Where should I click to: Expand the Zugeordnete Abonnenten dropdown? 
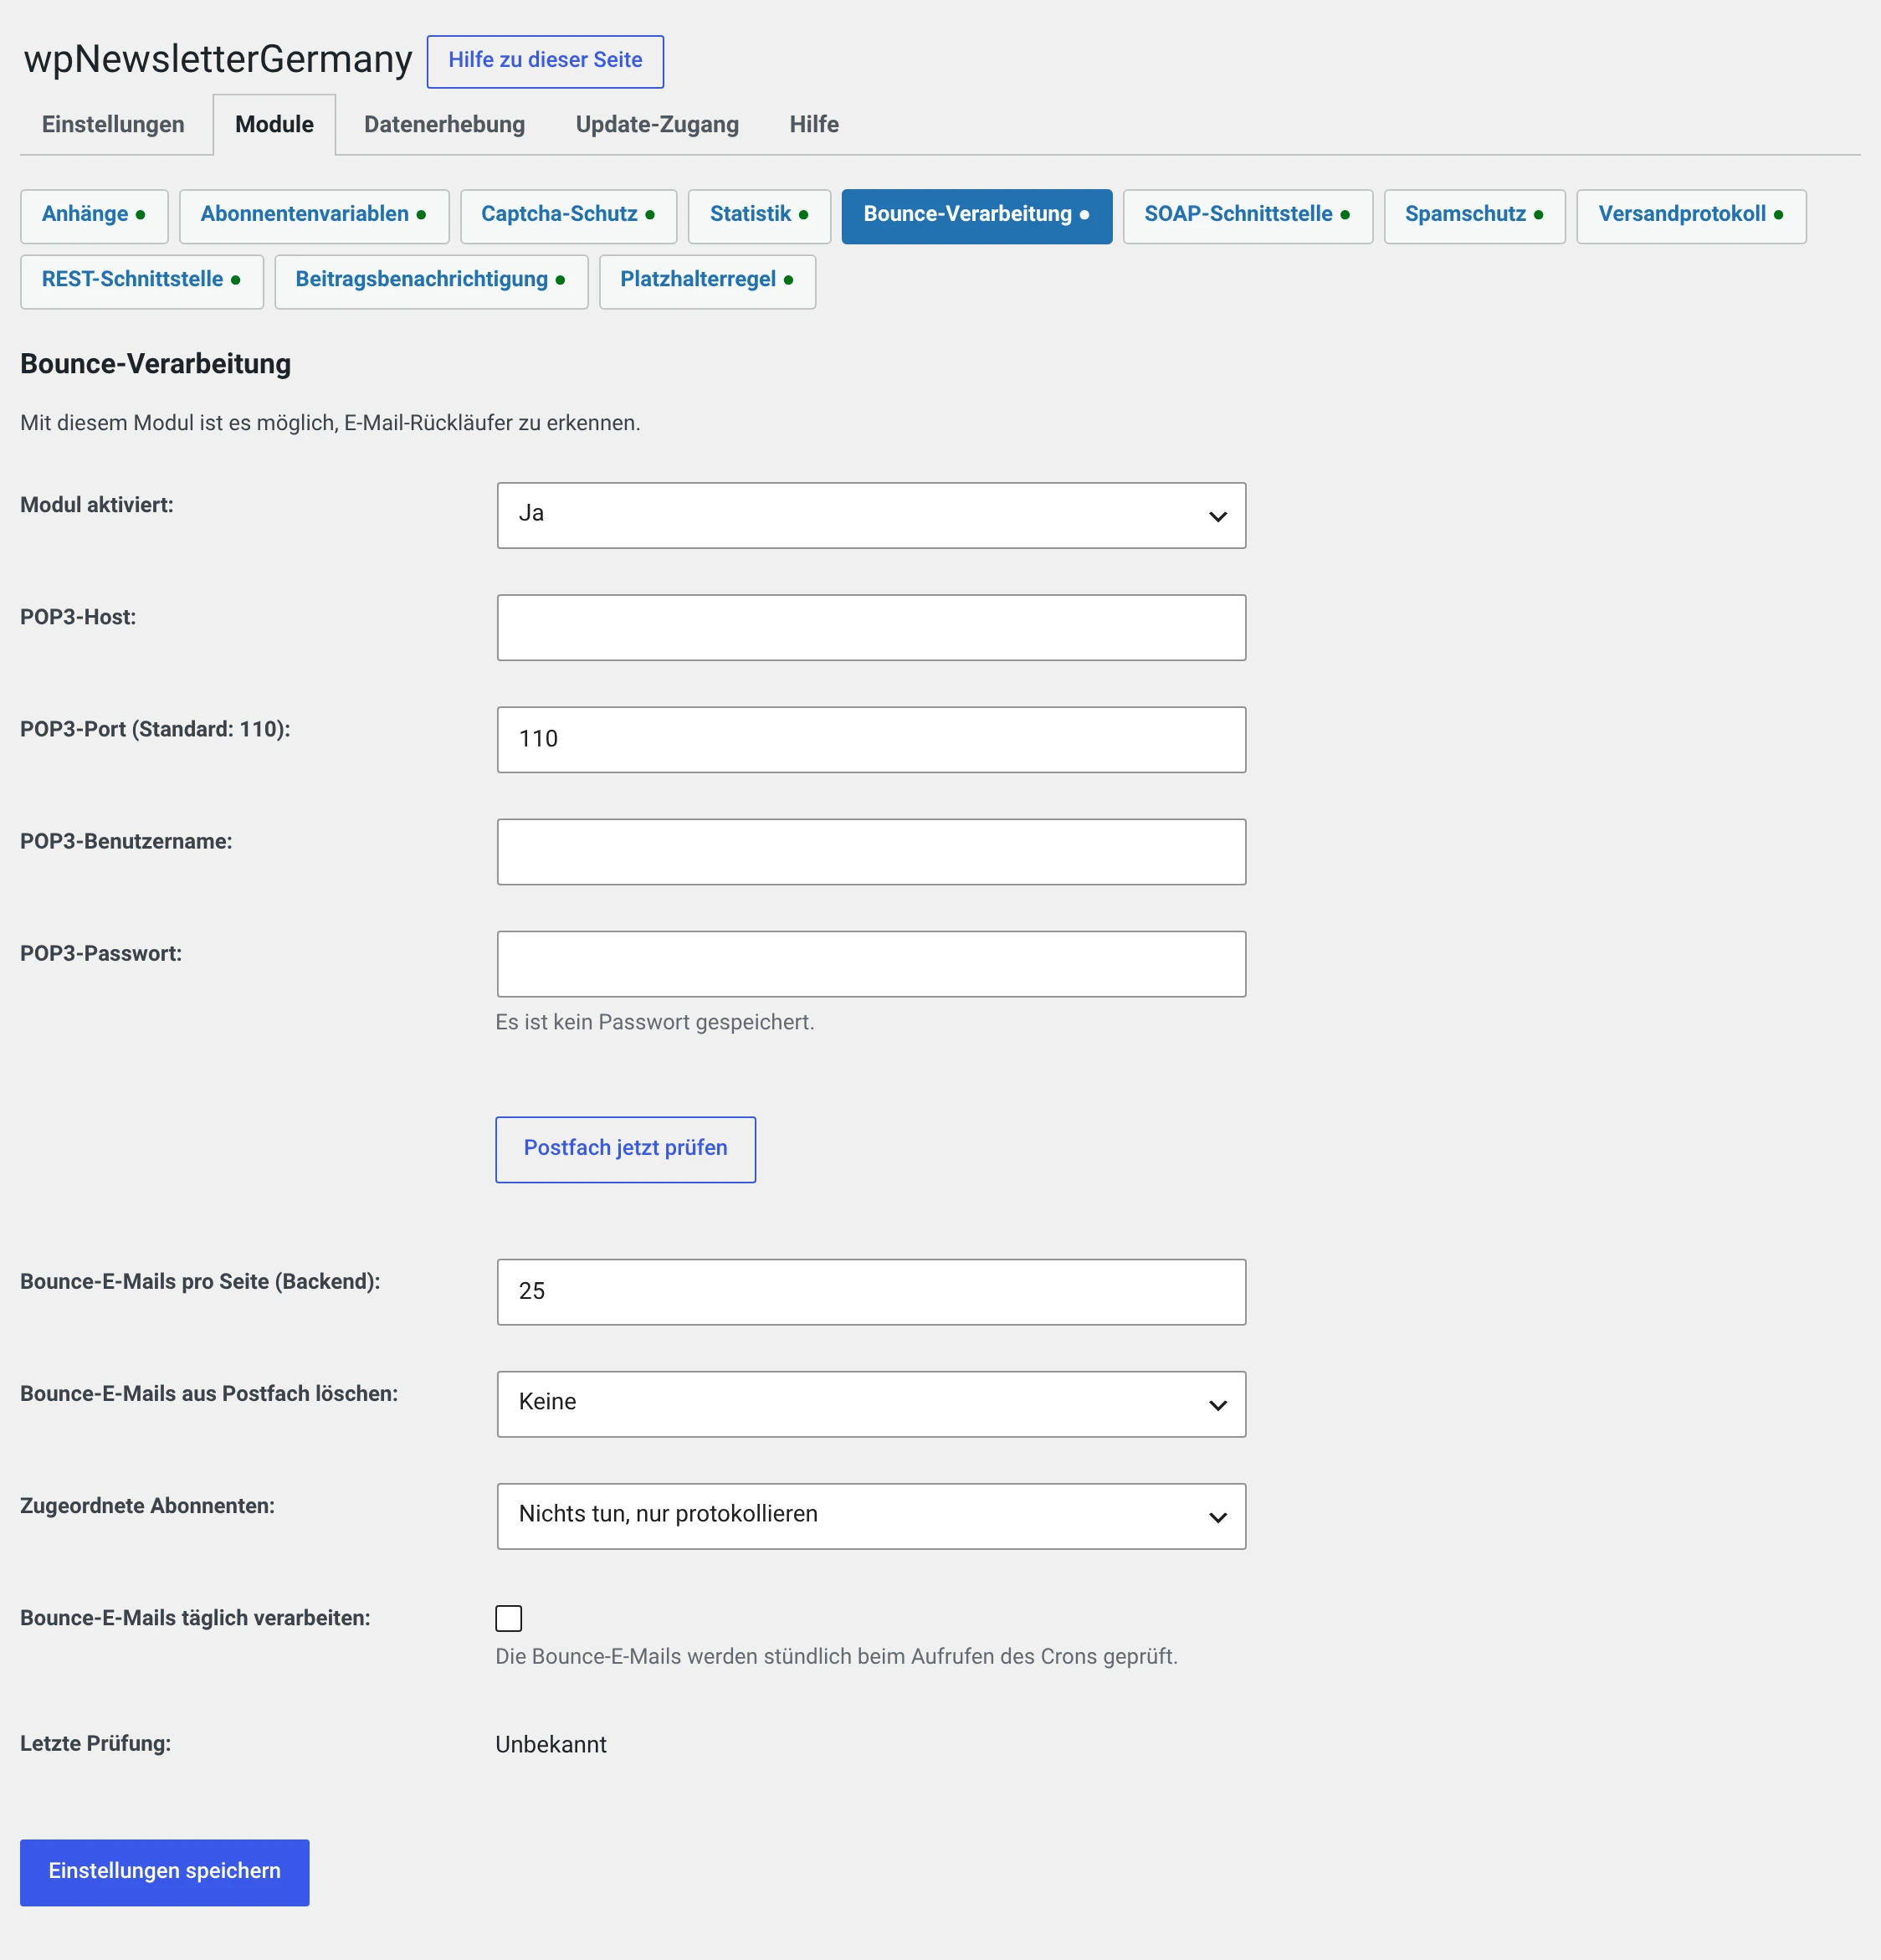coord(871,1515)
